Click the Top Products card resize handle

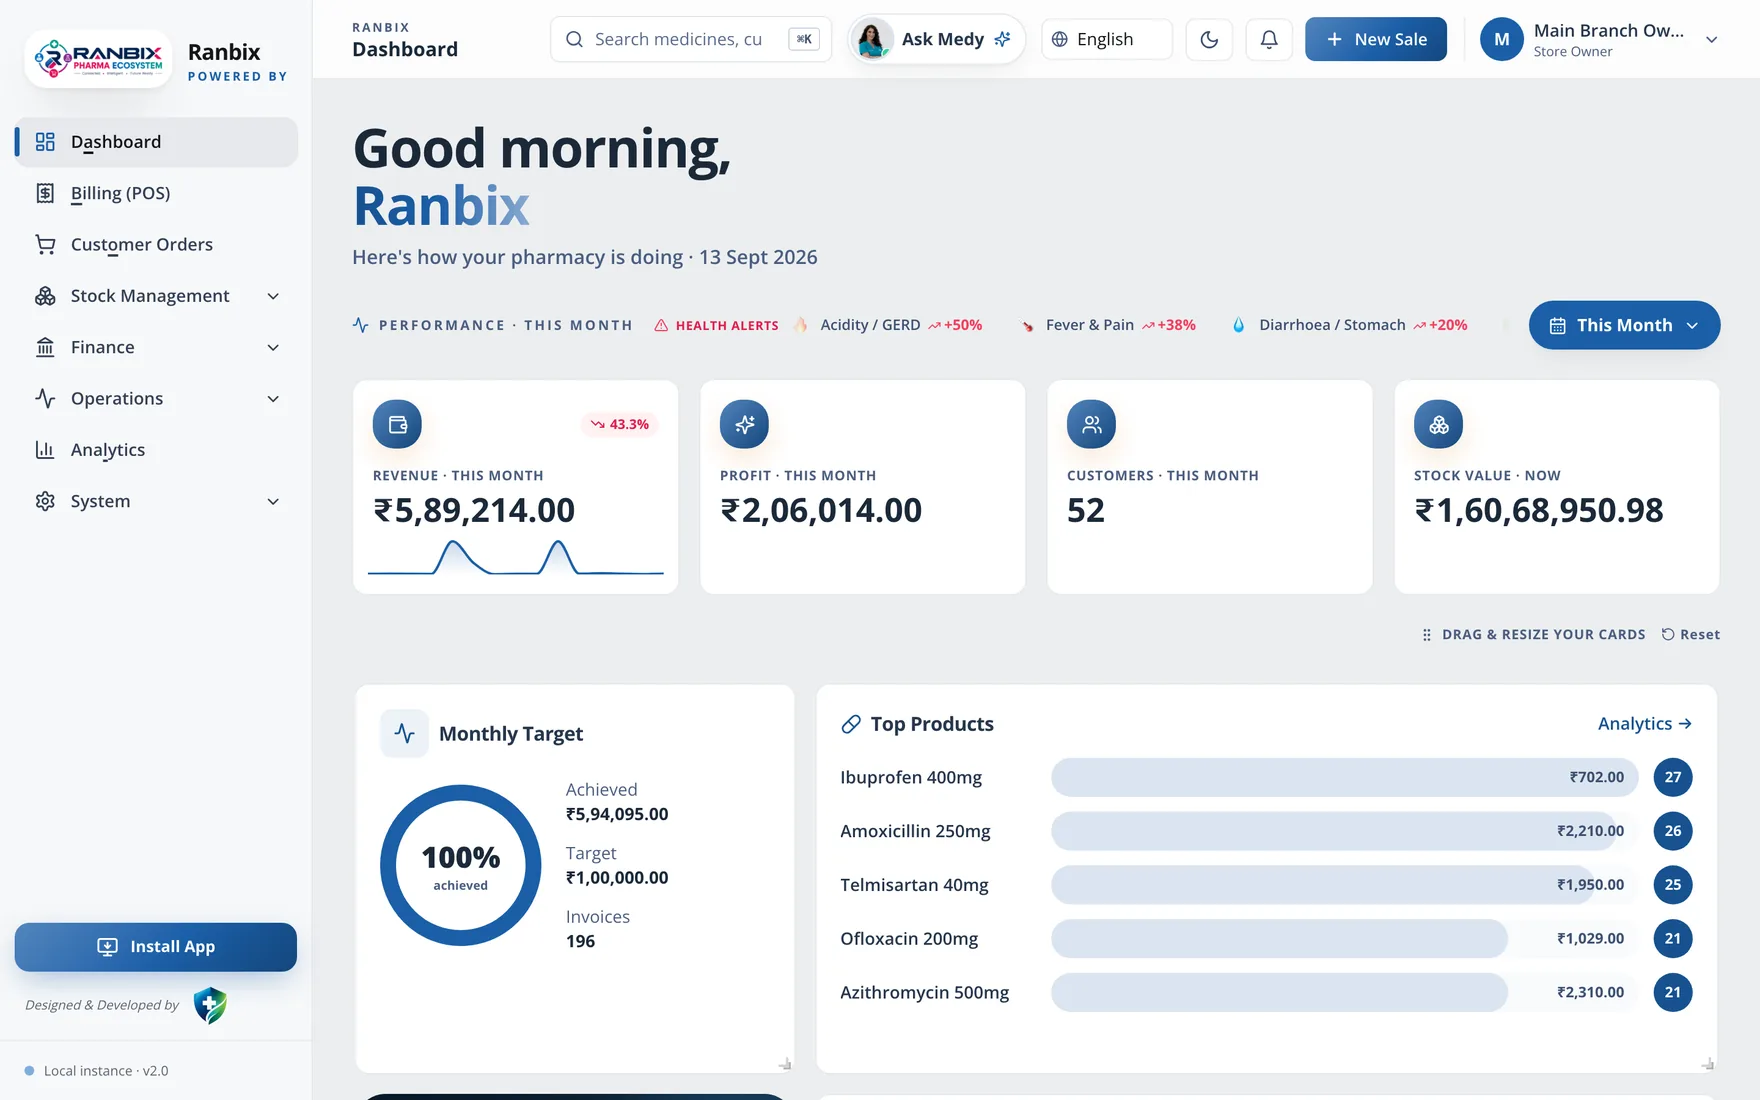point(1707,1064)
